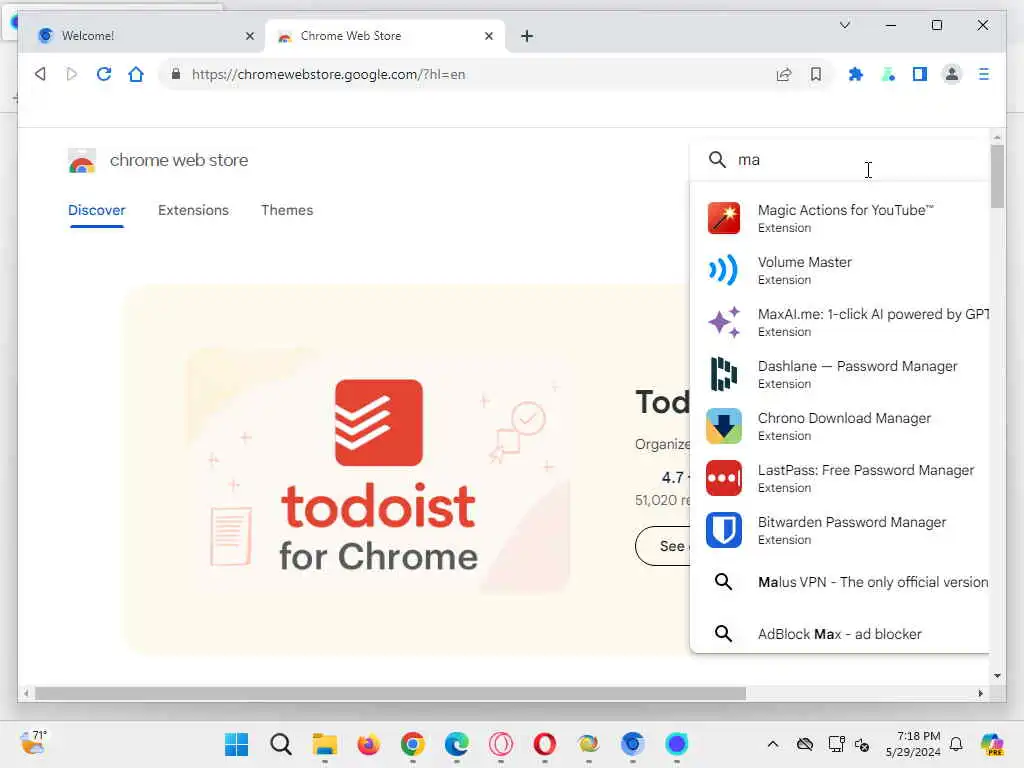Share this page via share icon
The width and height of the screenshot is (1024, 768).
click(x=784, y=74)
